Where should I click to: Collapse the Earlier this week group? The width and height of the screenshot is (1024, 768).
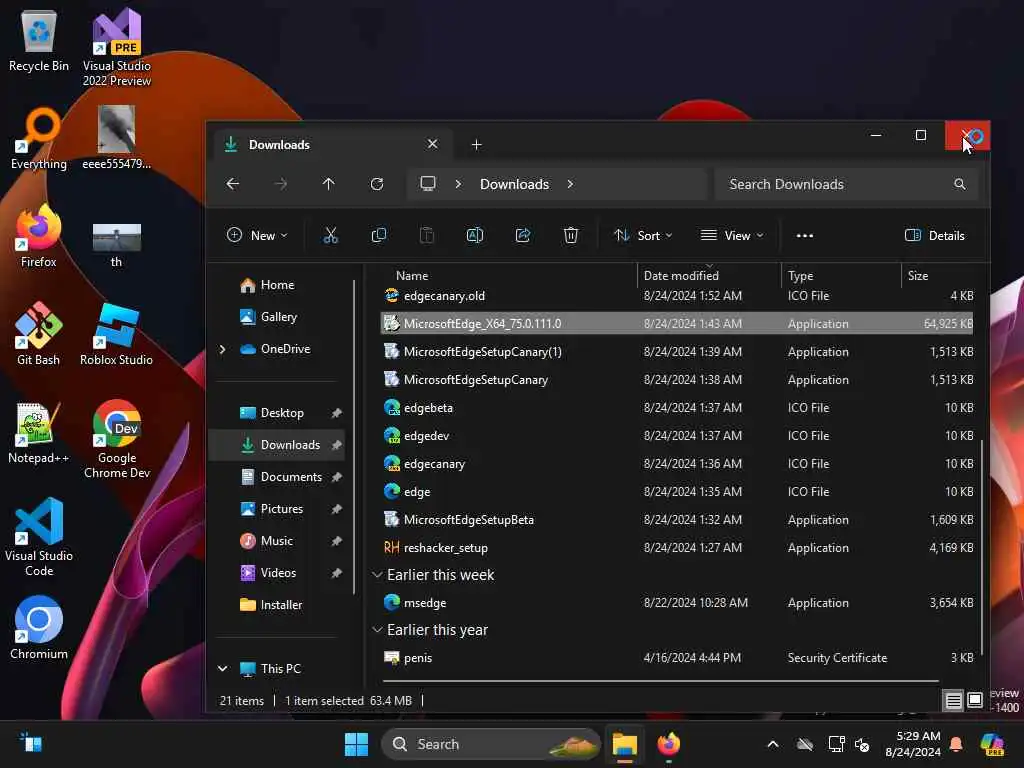coord(377,575)
